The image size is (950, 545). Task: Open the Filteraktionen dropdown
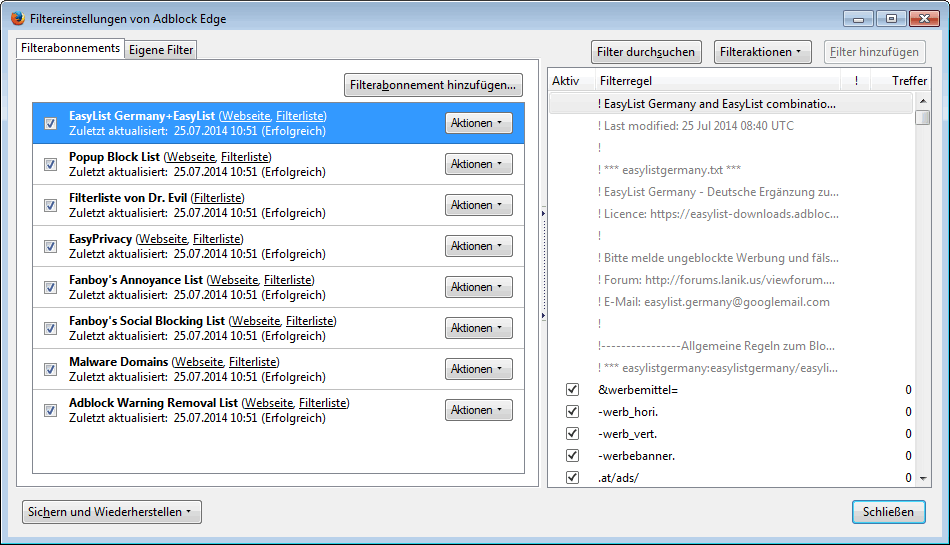click(762, 52)
